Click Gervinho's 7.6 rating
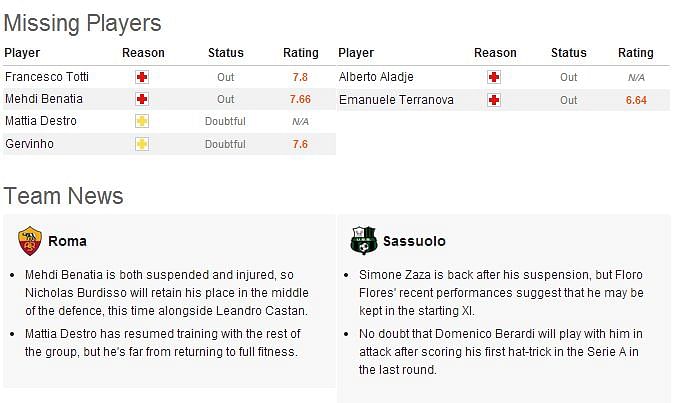 (x=300, y=145)
